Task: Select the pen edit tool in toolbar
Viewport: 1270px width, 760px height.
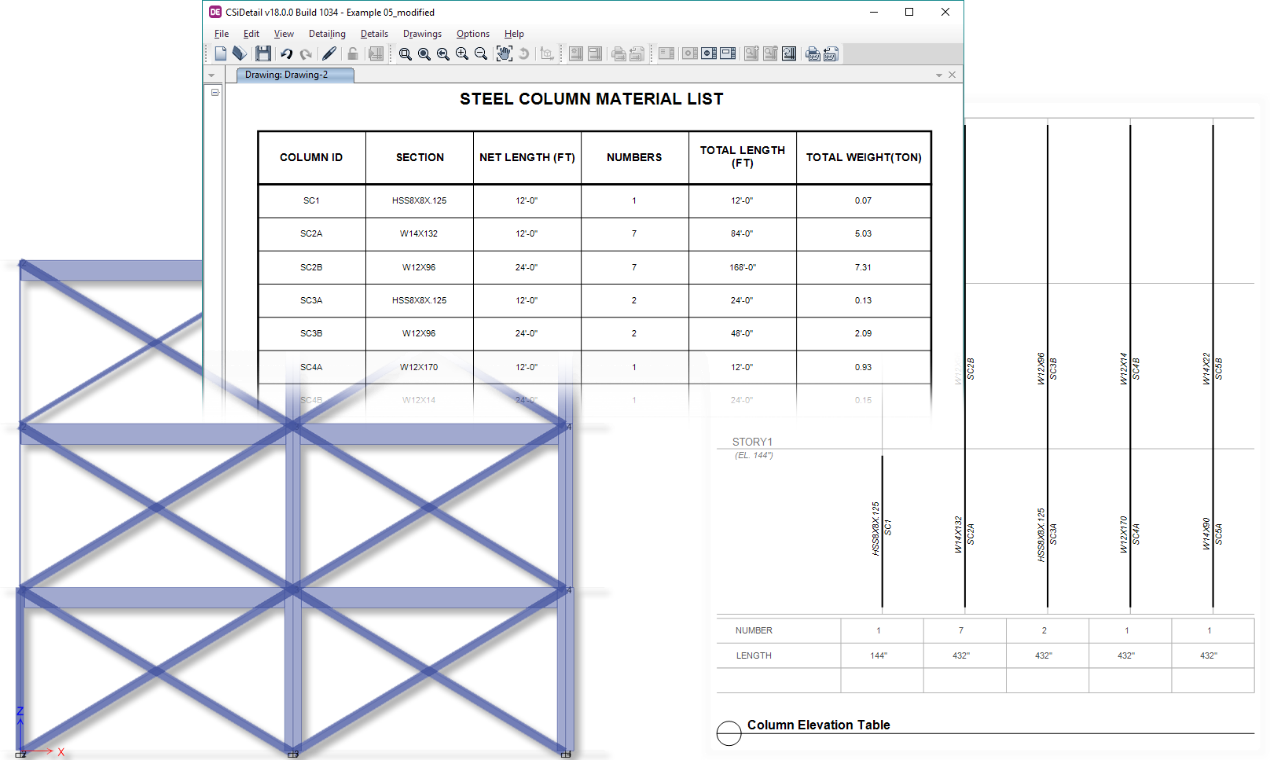Action: click(x=329, y=54)
